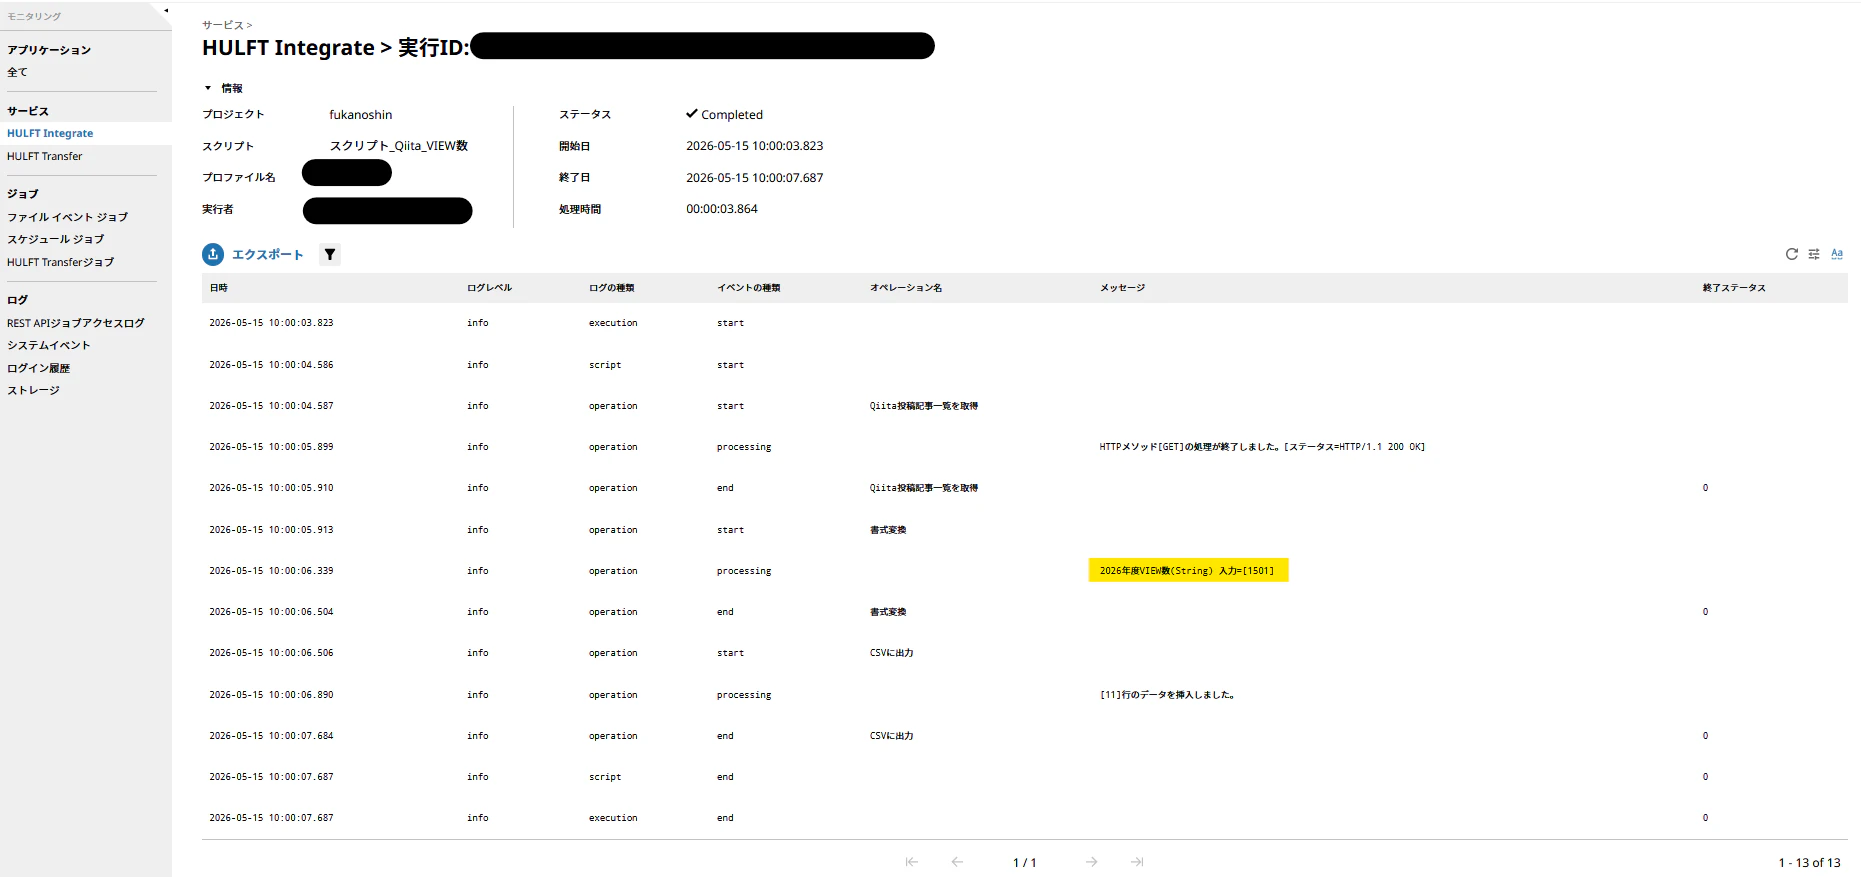Sort by the 終了ステータス column header

point(1734,288)
